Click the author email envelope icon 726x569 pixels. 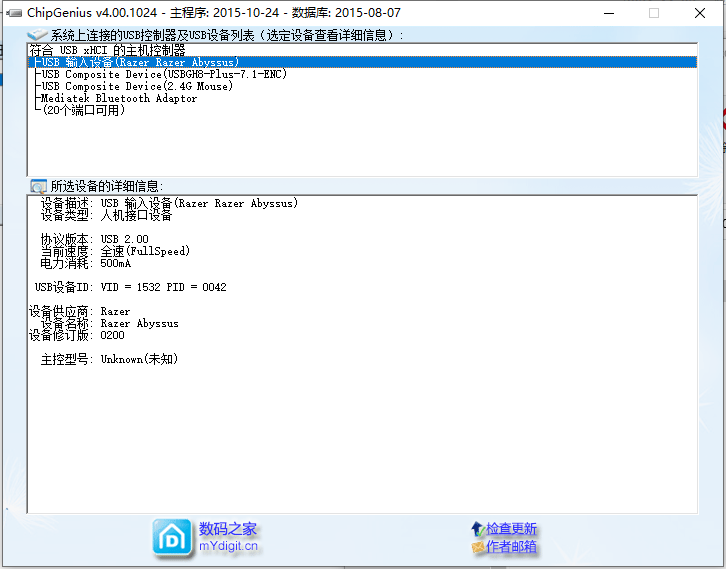(478, 547)
